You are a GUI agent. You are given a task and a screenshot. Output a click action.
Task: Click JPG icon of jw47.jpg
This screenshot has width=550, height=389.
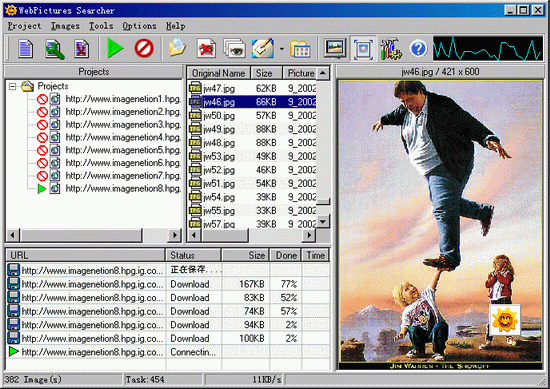coord(195,88)
